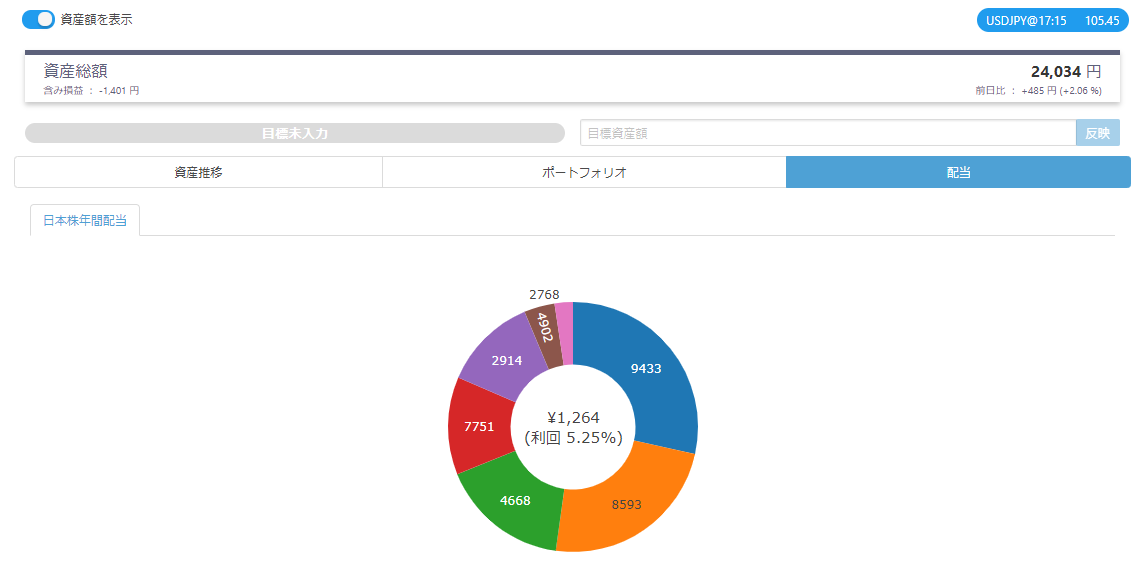Click the 利回 5.25% yield text
Viewport: 1143px width, 578px height.
[573, 438]
